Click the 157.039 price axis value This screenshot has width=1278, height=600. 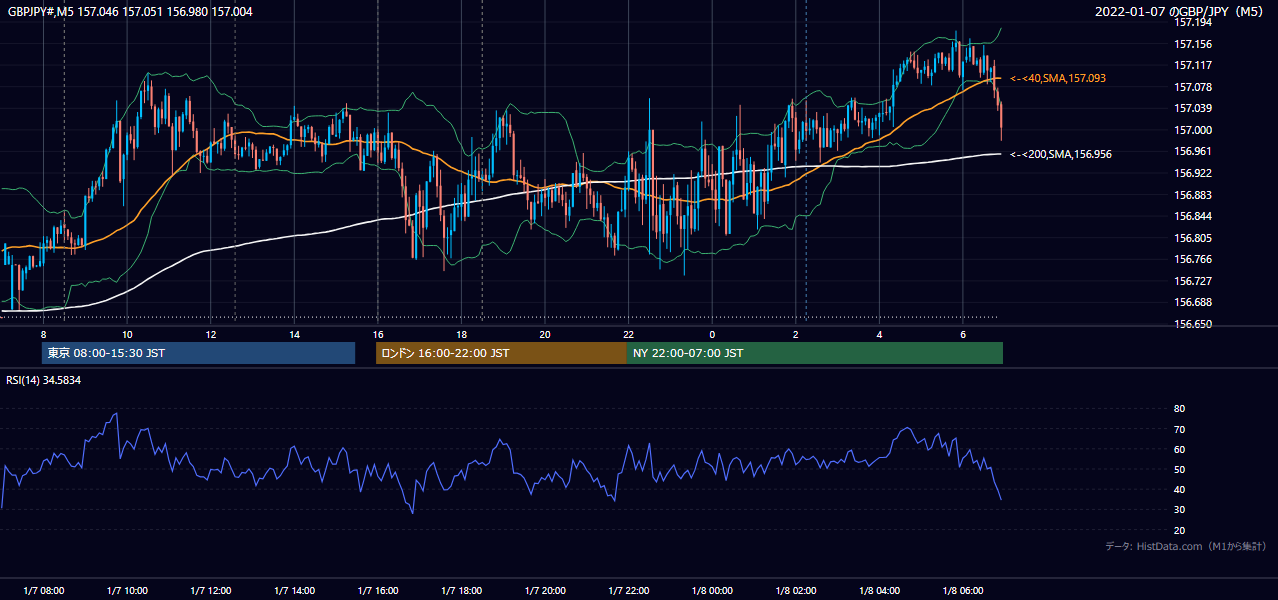(x=1192, y=108)
